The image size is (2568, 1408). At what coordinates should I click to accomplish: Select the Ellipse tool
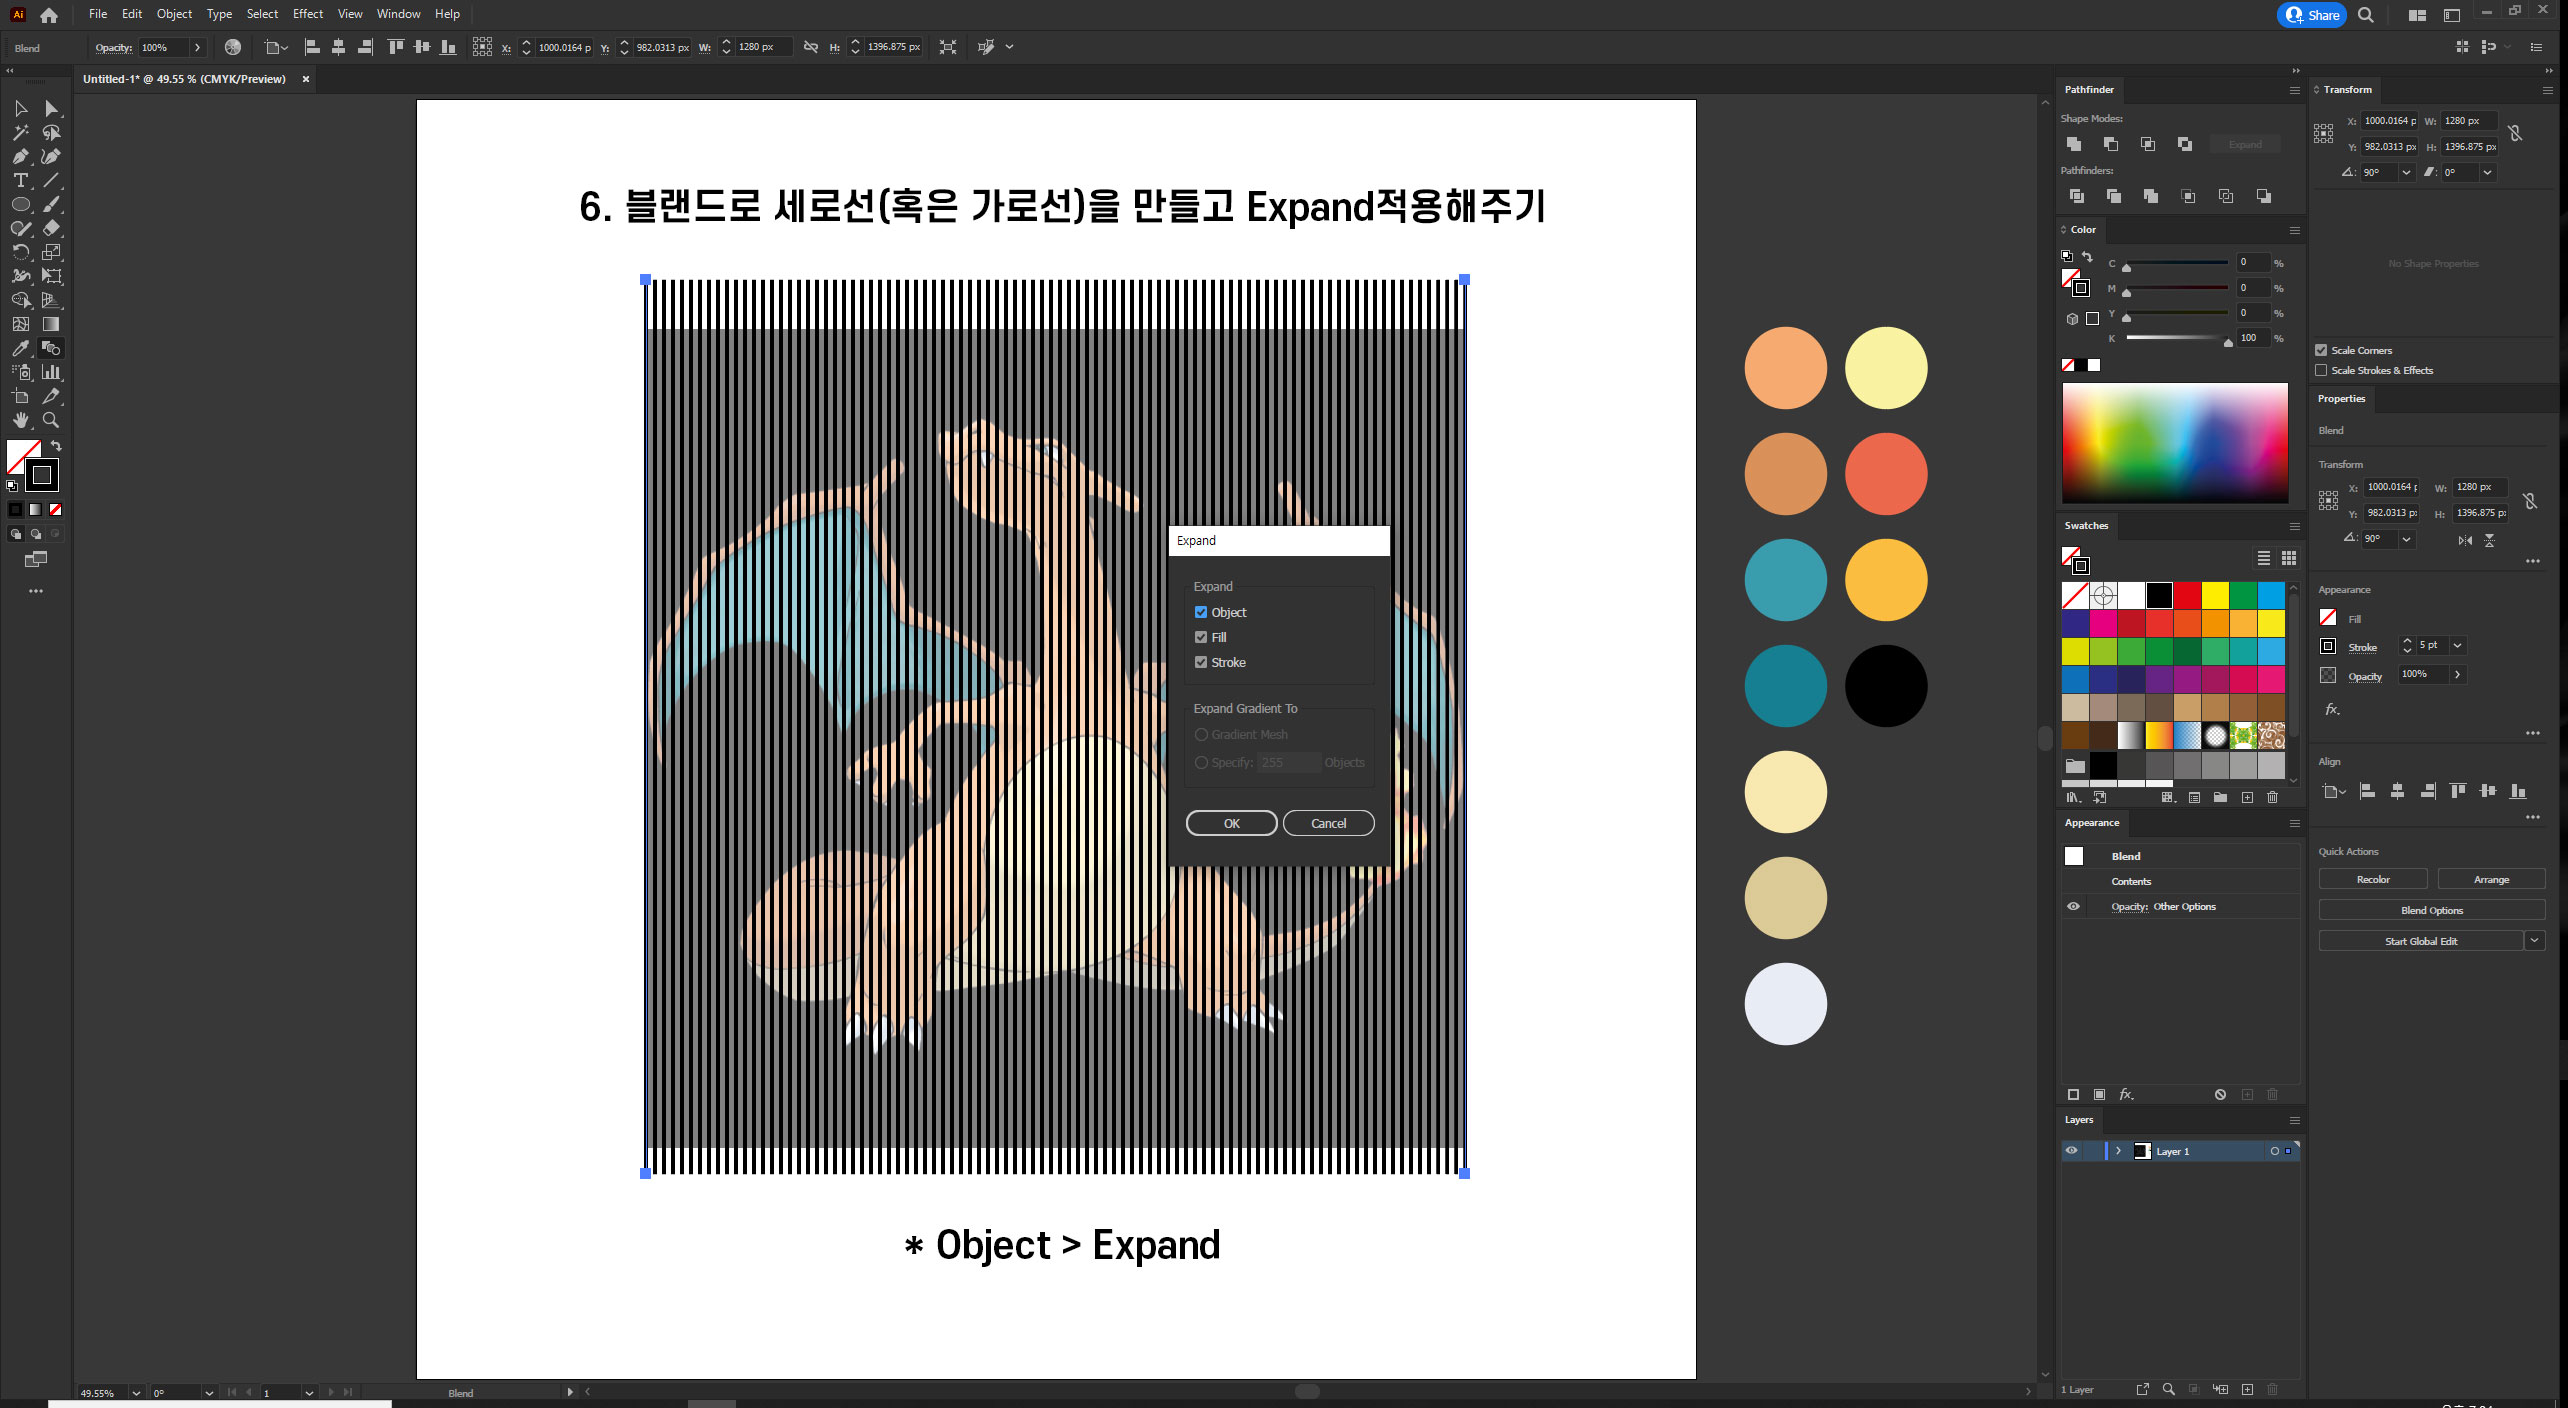click(x=20, y=204)
